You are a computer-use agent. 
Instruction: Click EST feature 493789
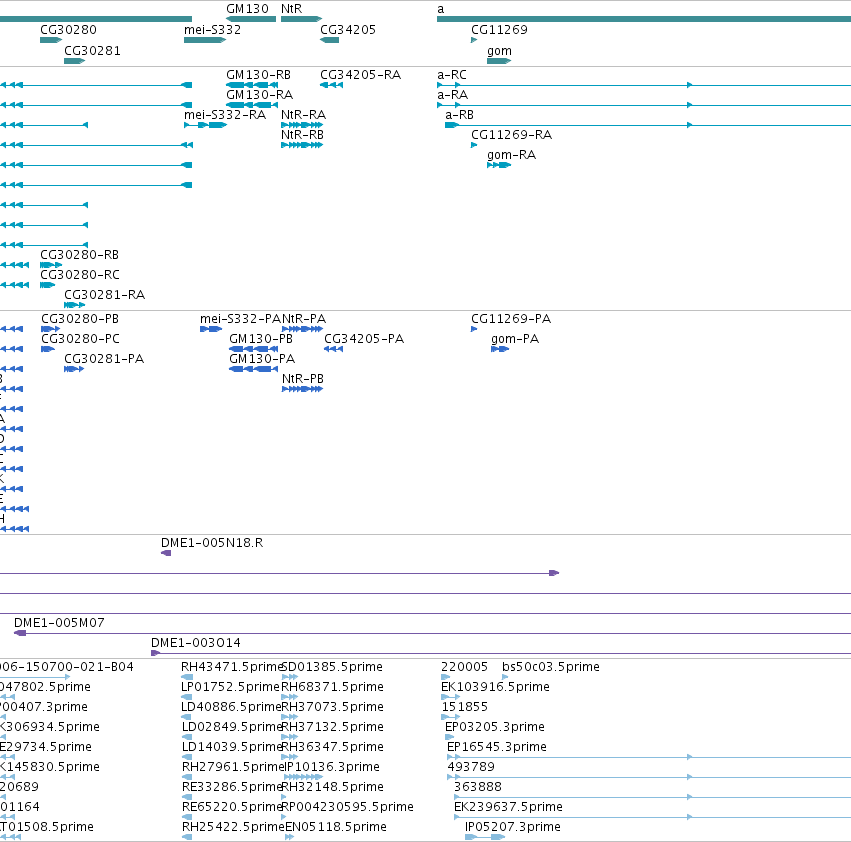[649, 777]
